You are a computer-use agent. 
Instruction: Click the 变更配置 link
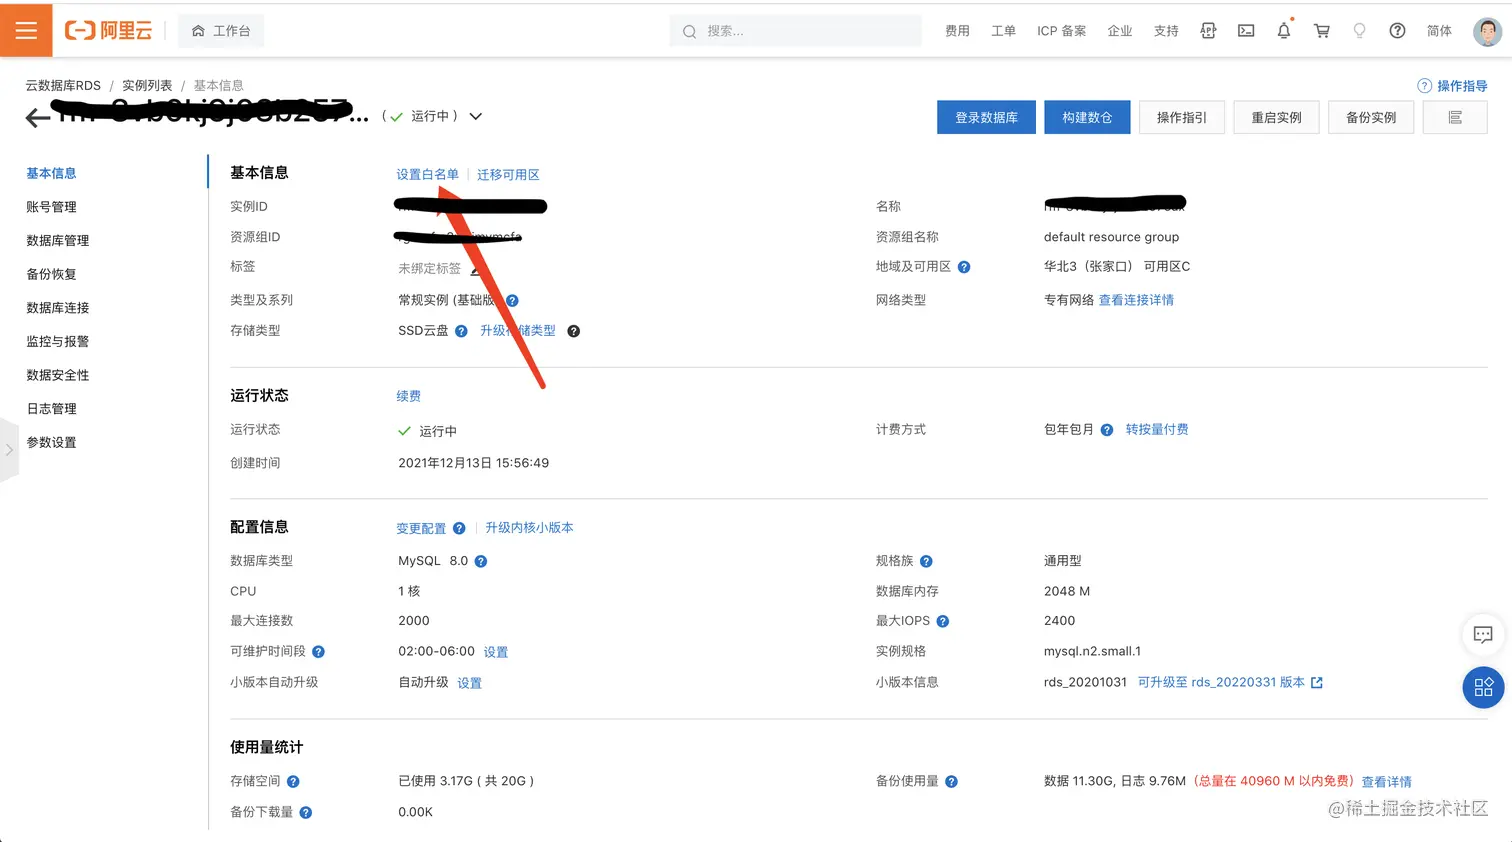pos(421,528)
